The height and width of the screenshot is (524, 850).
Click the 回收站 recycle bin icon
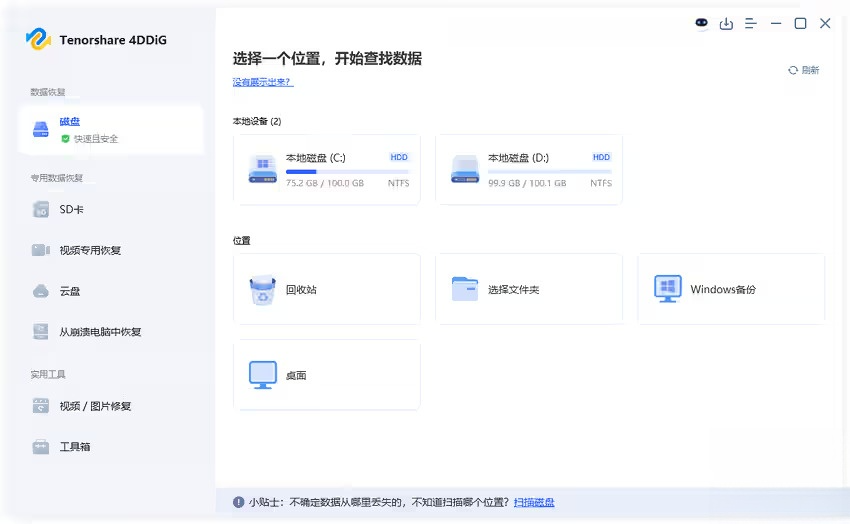(x=262, y=290)
